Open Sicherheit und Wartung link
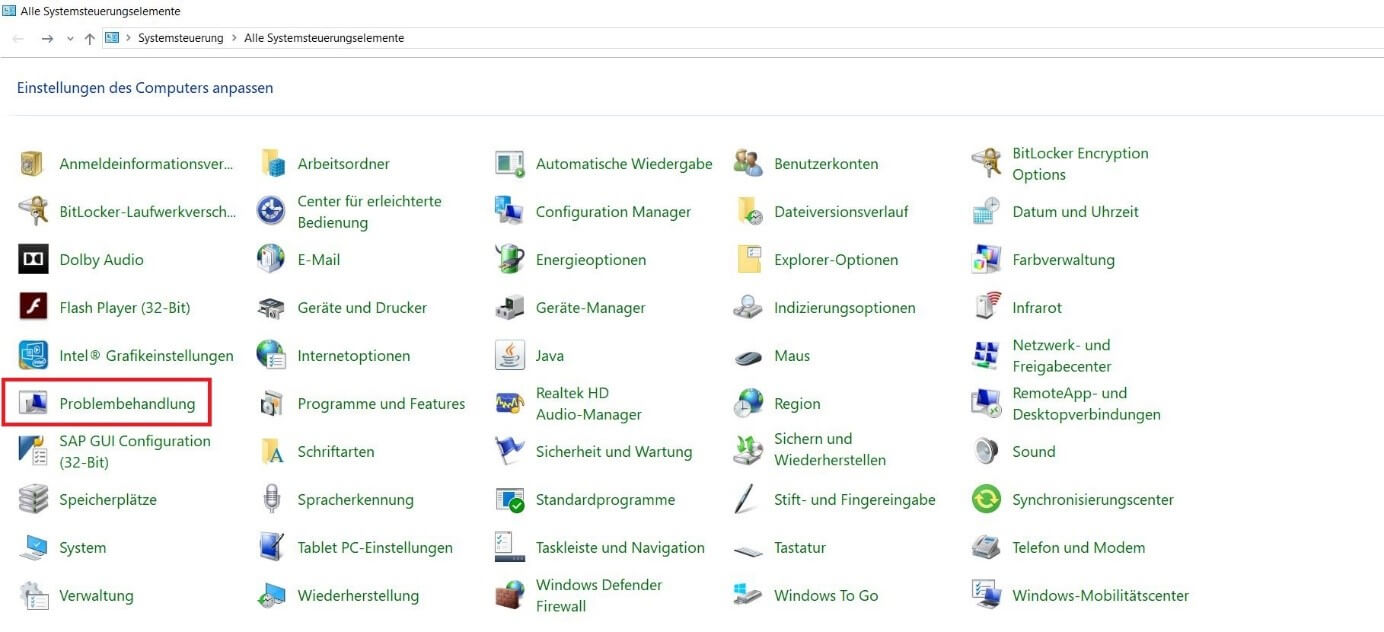 point(614,451)
